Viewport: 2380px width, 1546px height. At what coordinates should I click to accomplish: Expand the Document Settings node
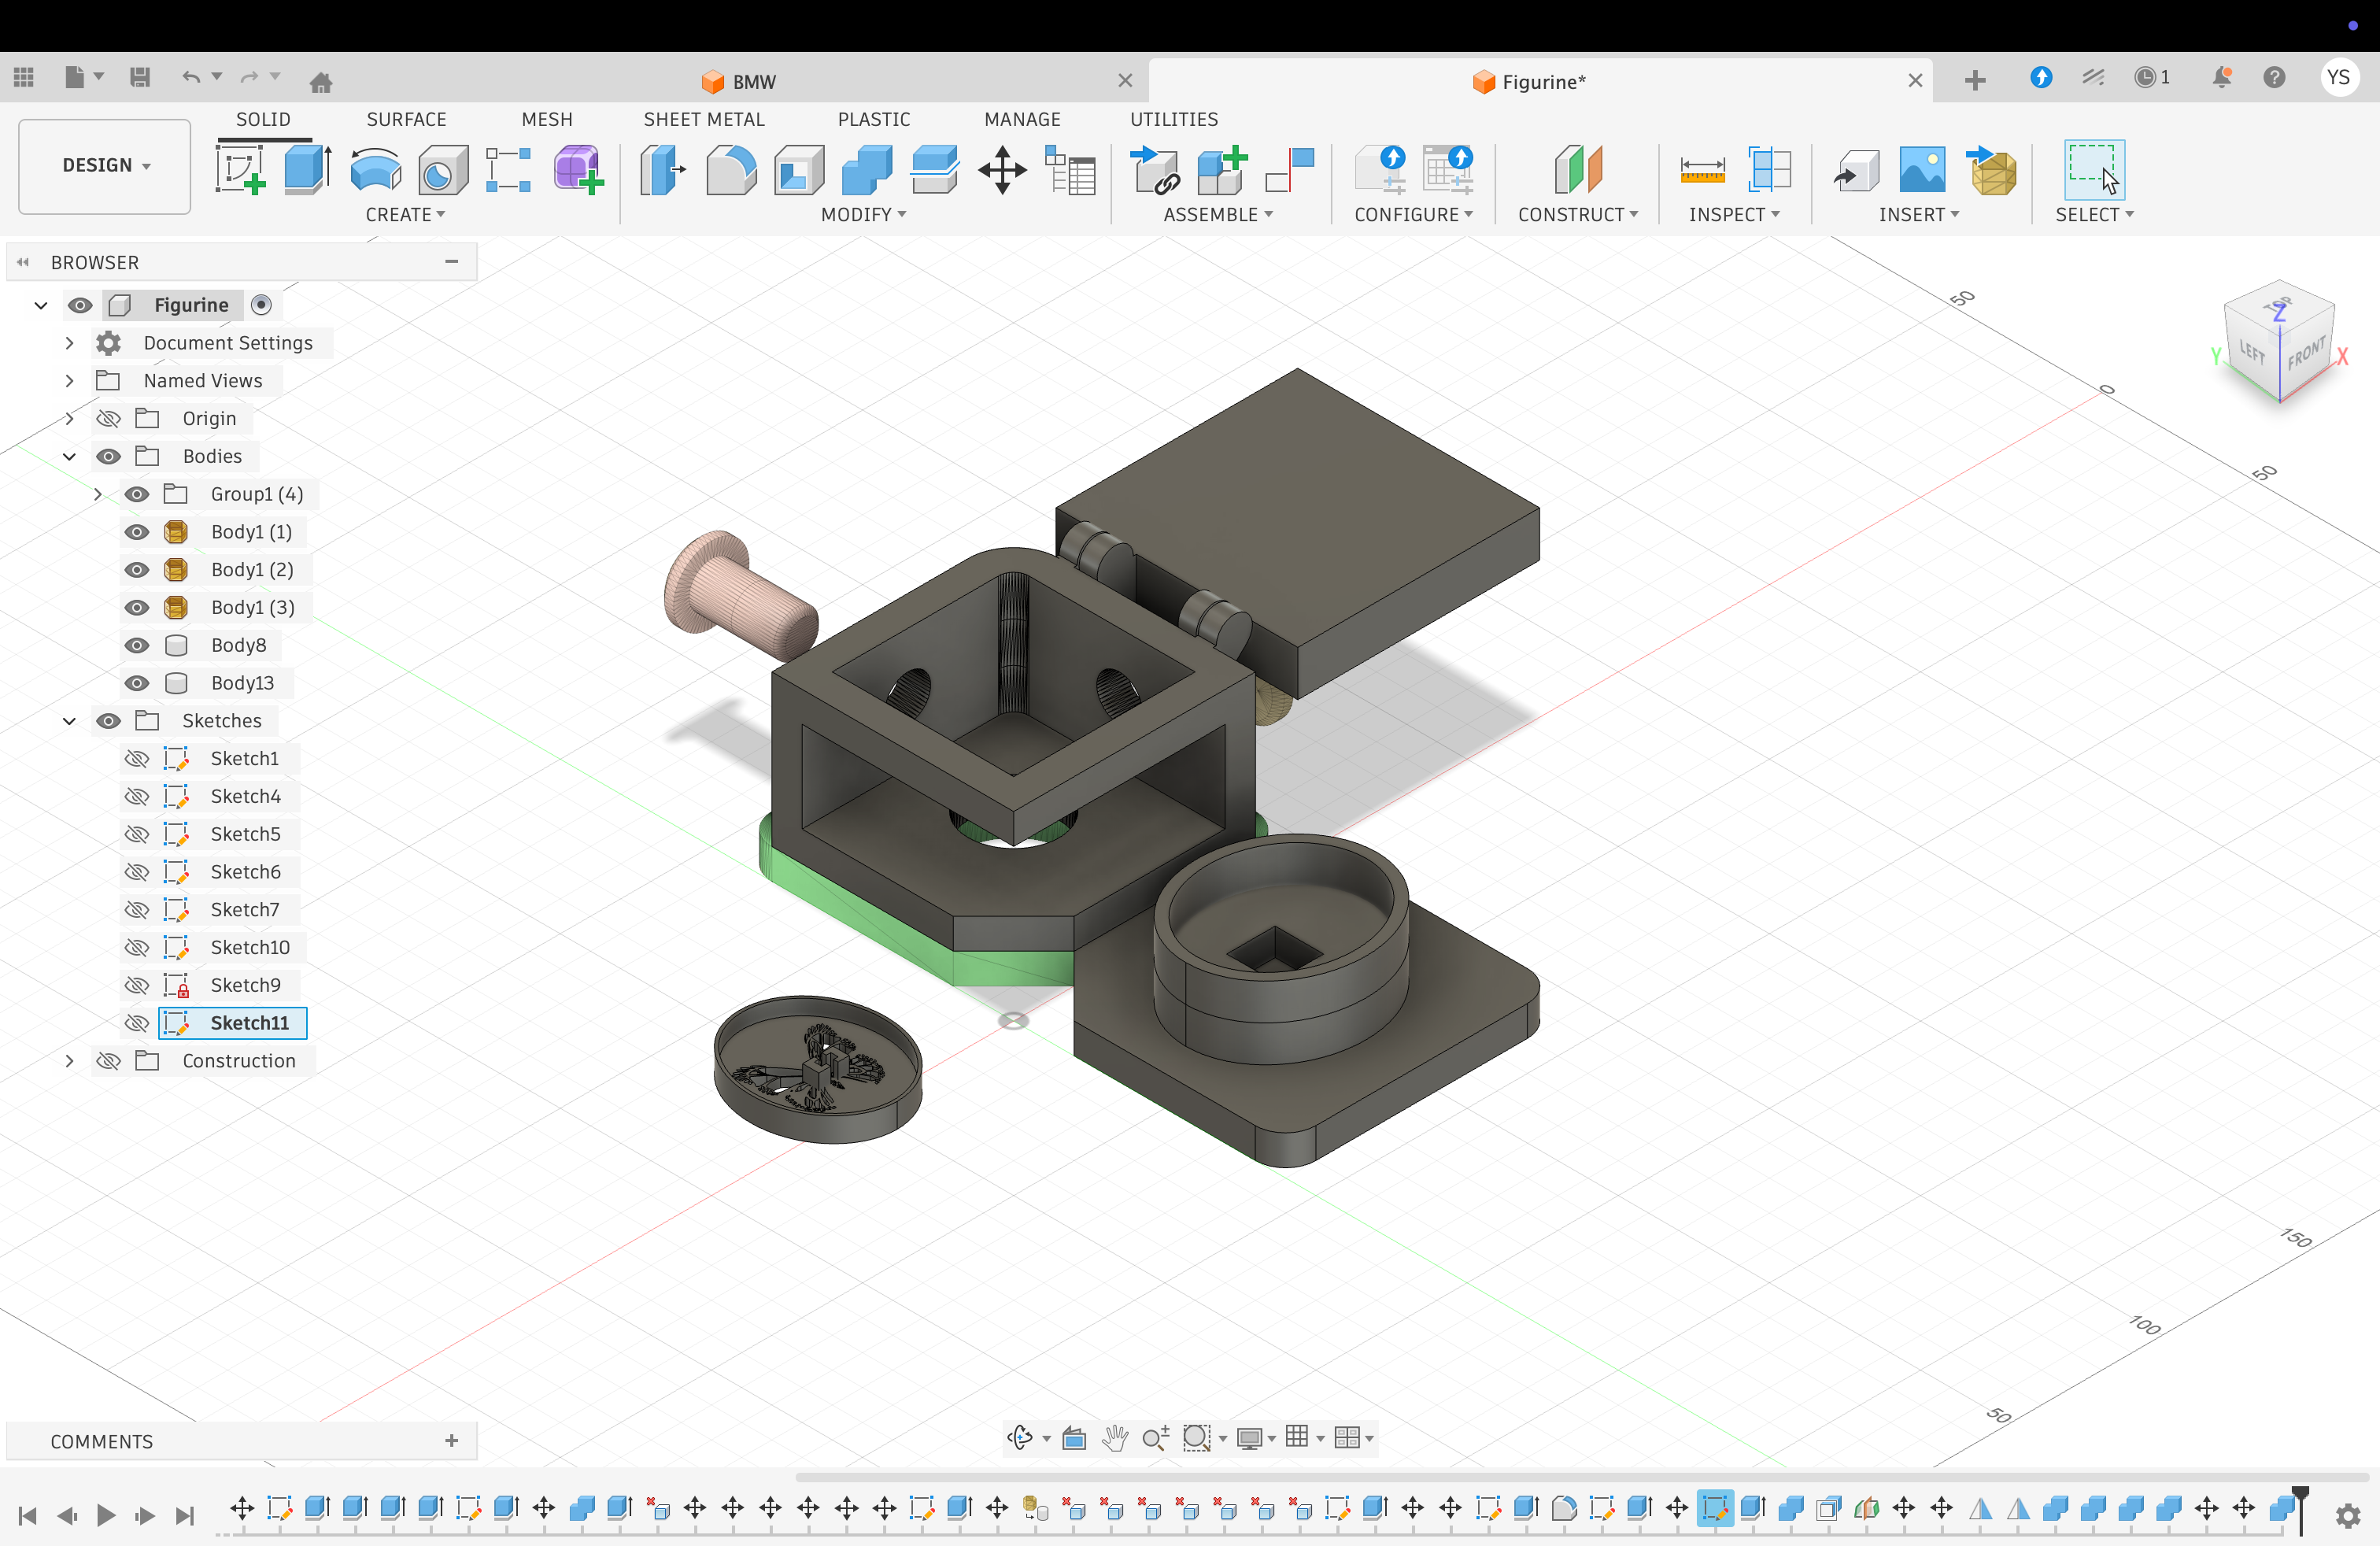(x=69, y=343)
